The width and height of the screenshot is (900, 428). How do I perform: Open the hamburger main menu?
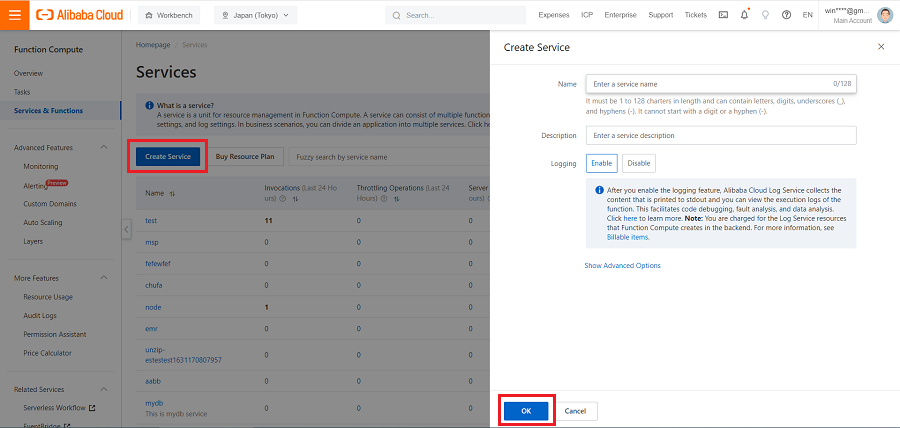point(14,15)
